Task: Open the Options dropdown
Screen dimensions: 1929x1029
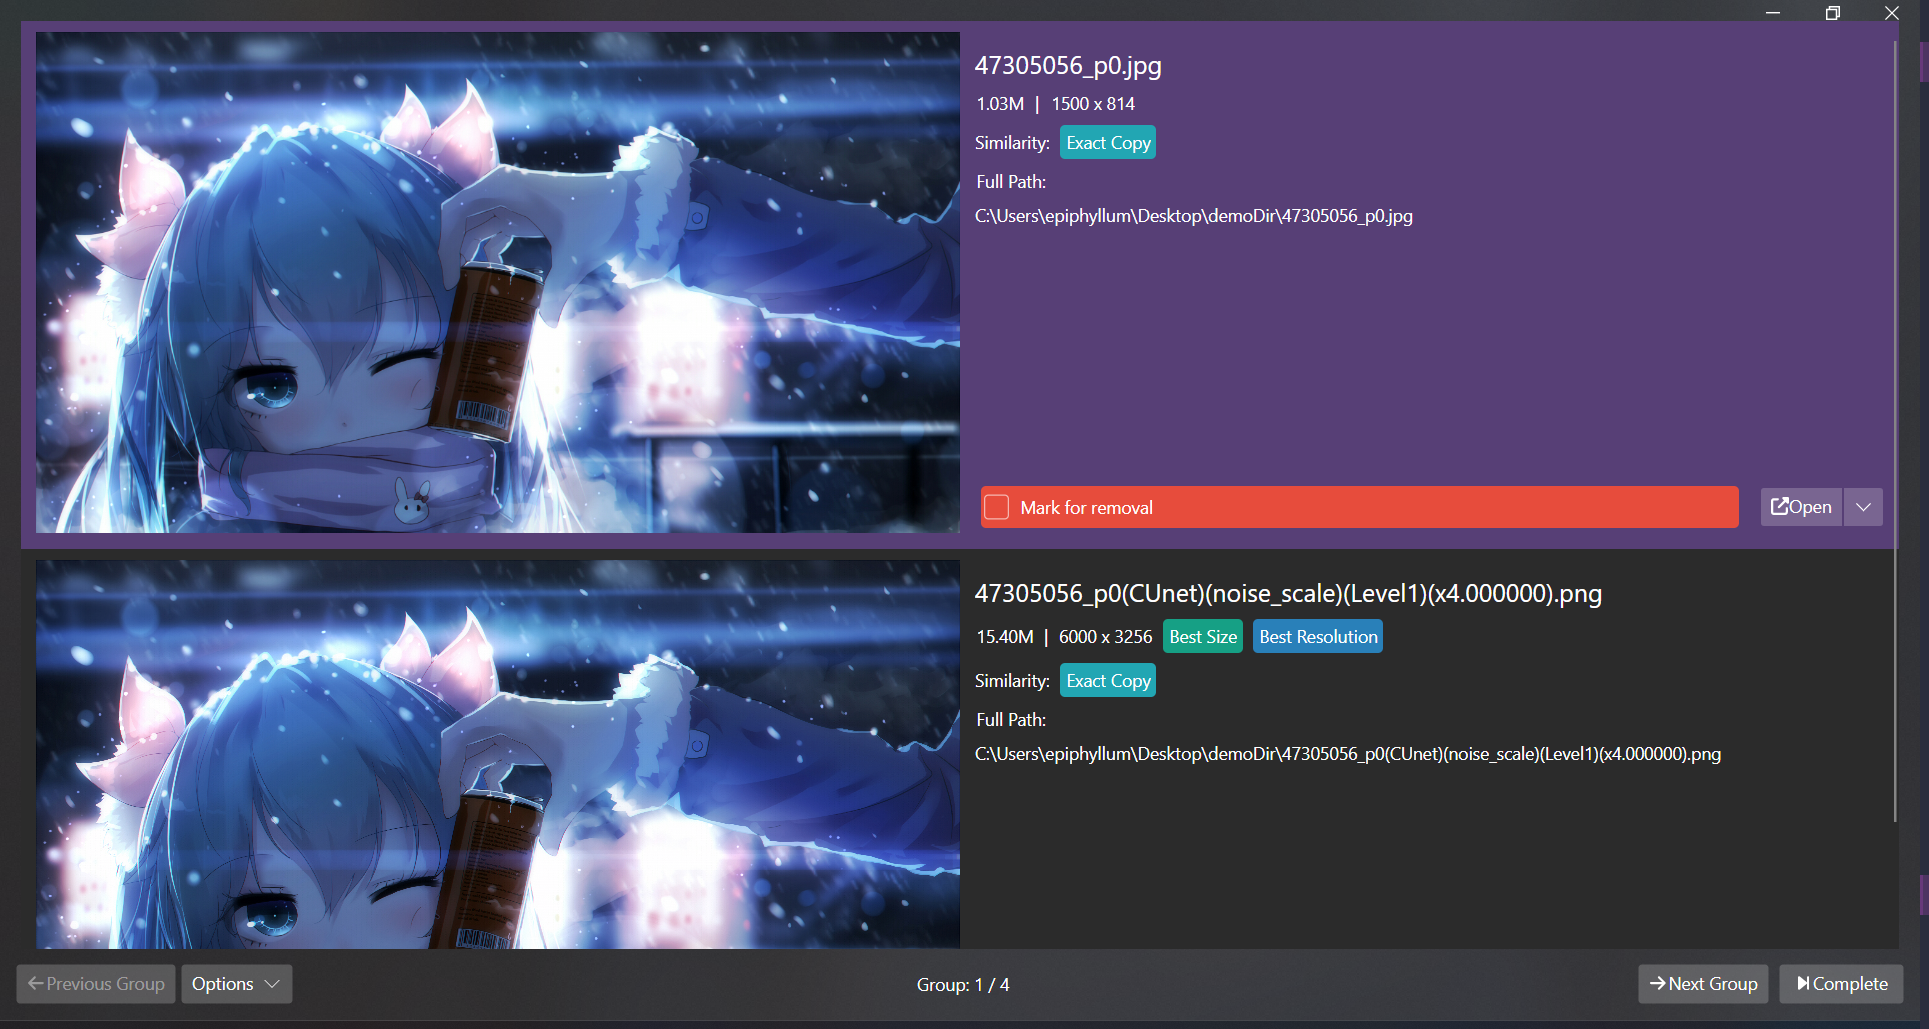Action: [x=236, y=984]
